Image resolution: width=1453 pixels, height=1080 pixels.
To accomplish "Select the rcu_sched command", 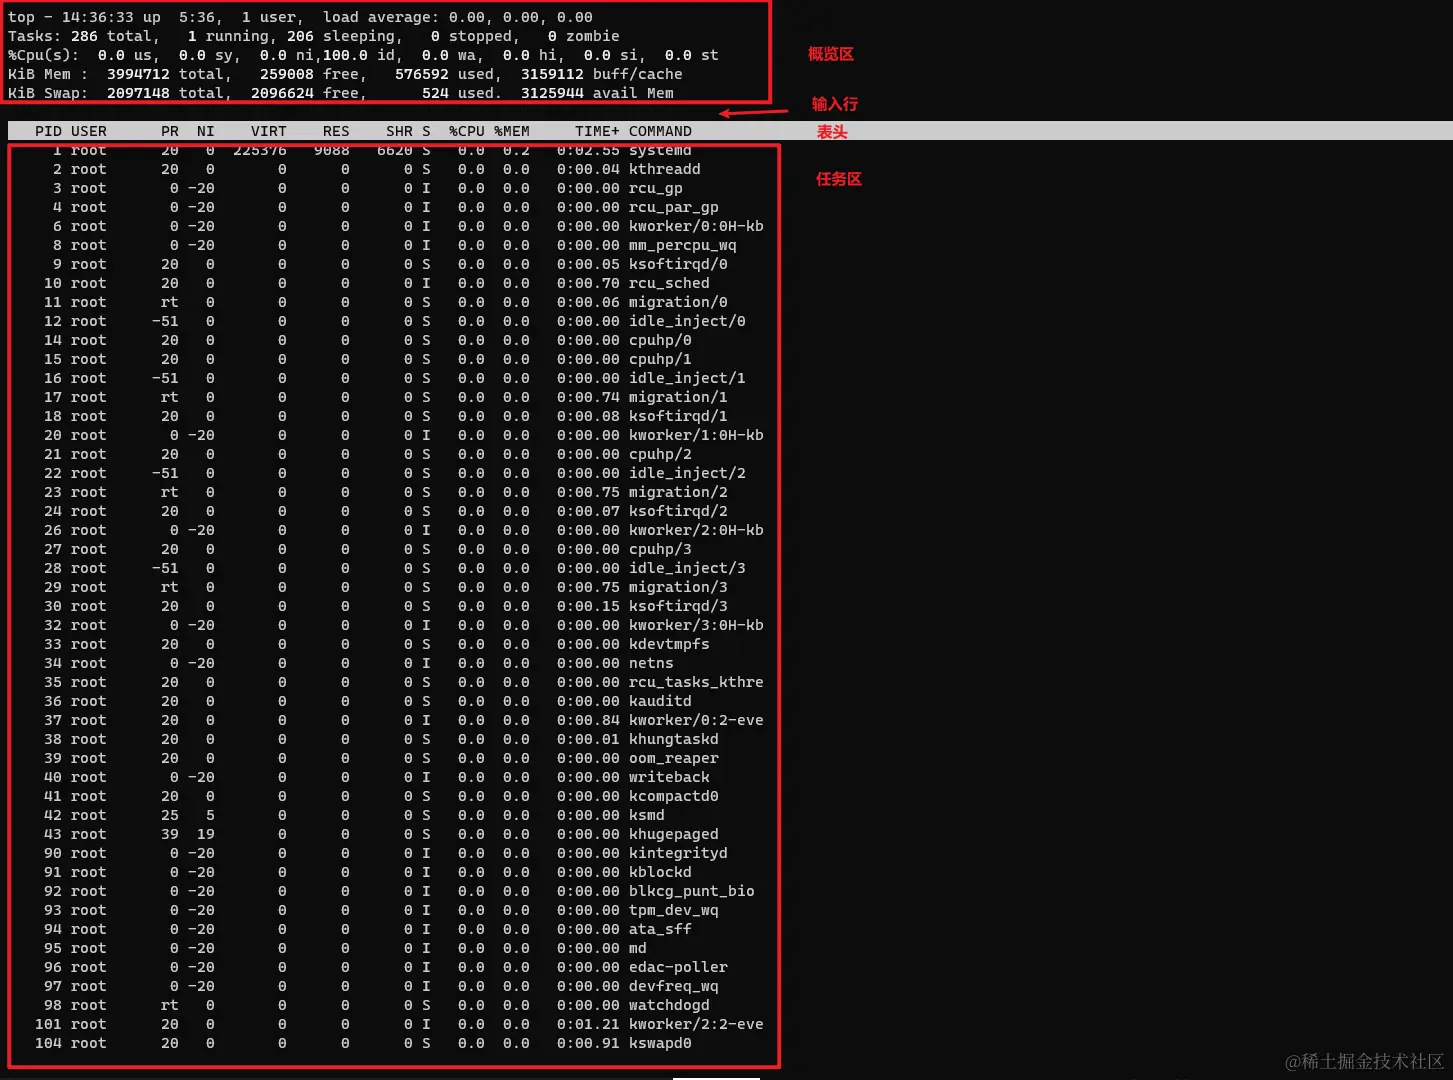I will click(669, 283).
